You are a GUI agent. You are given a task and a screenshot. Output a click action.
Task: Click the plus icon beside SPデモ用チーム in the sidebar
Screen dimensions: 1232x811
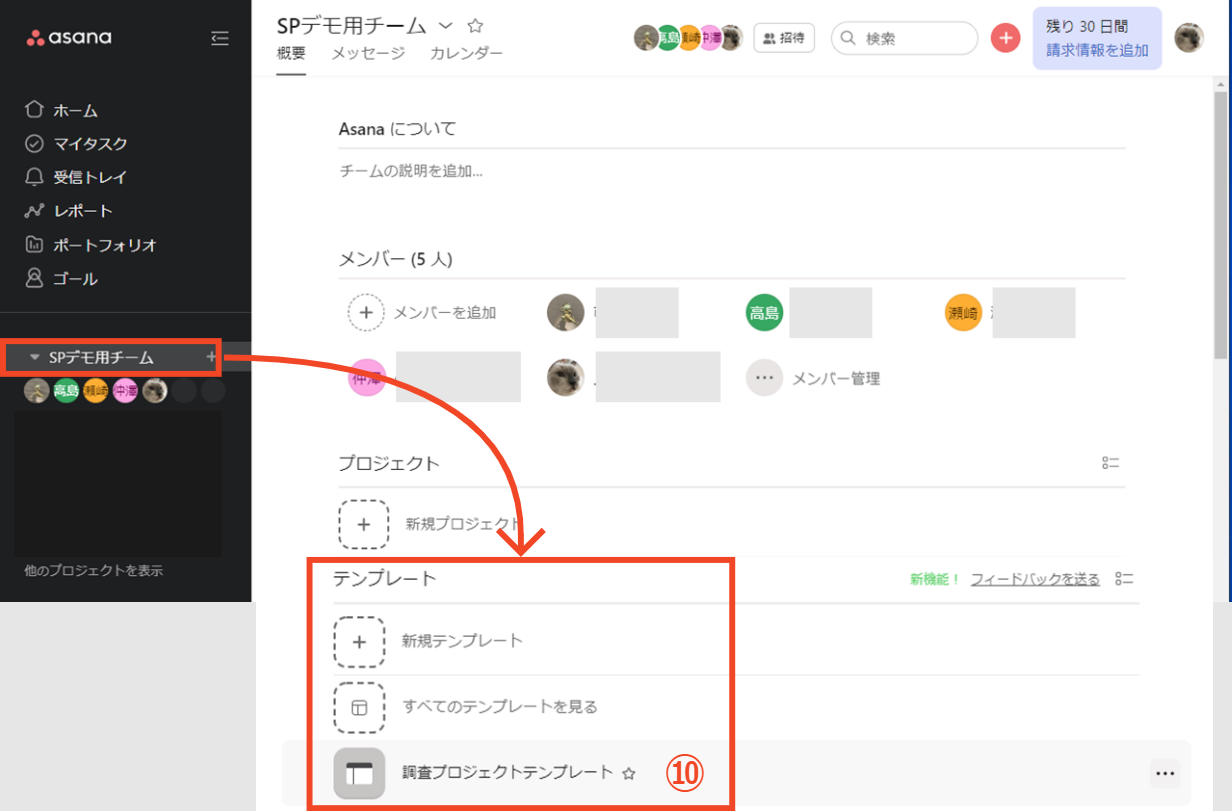tap(210, 356)
